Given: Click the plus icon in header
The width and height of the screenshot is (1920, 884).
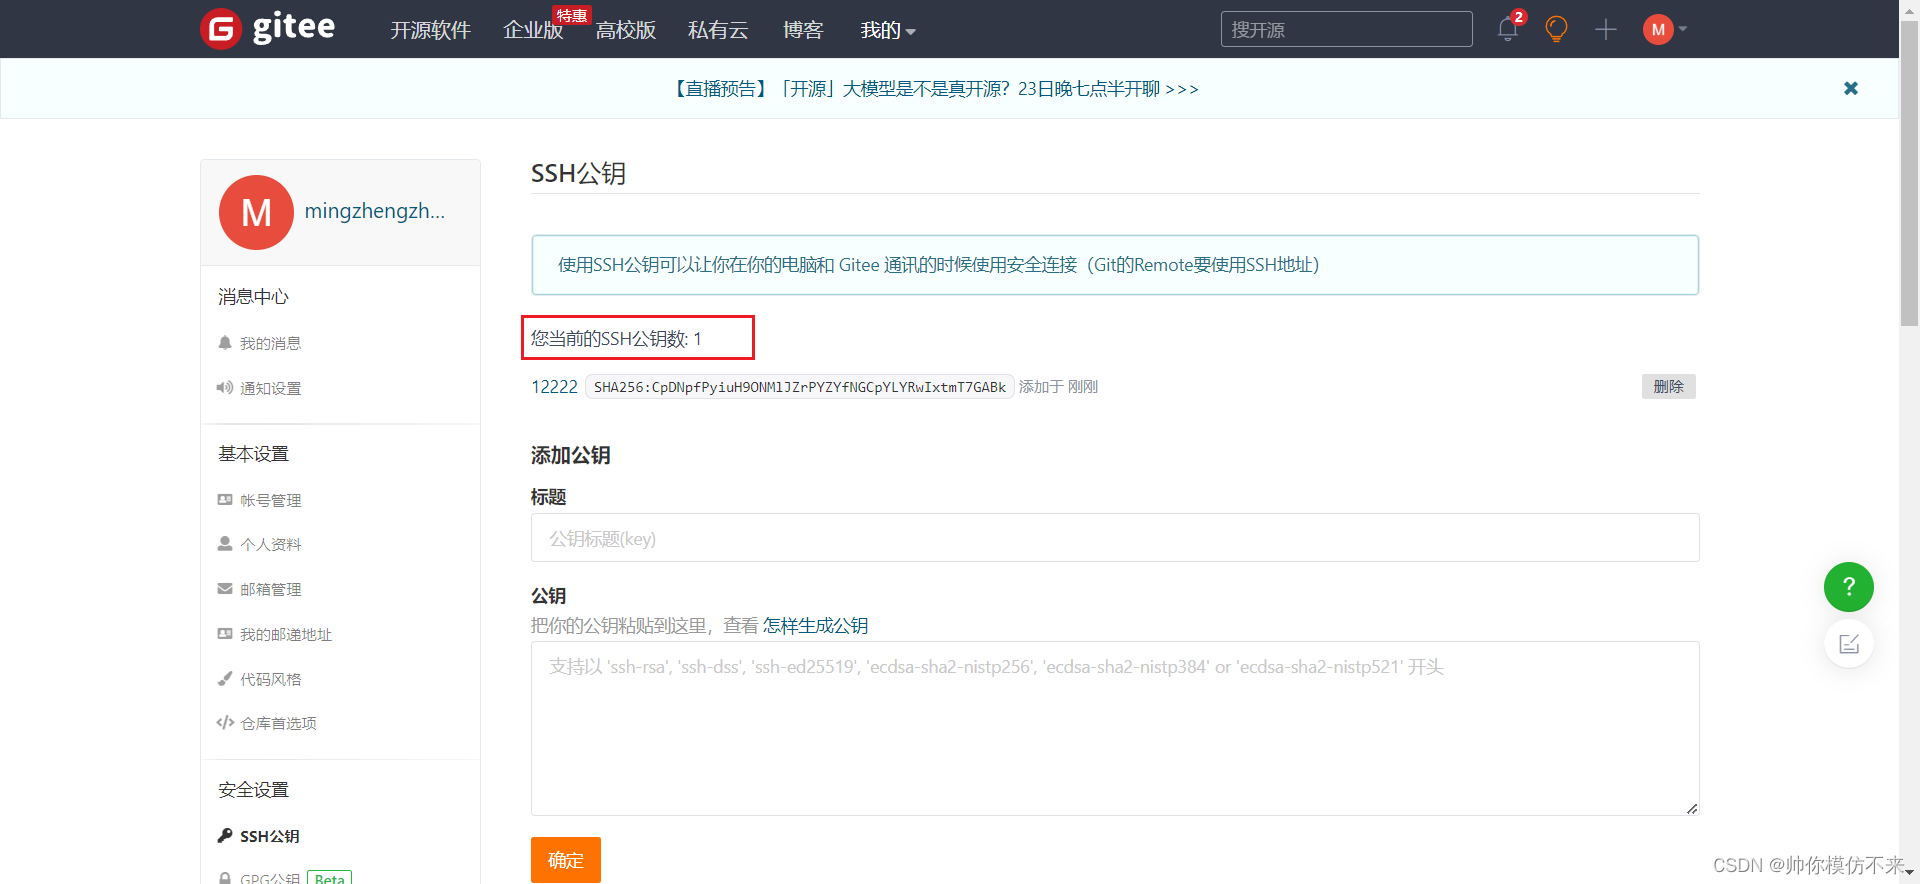Looking at the screenshot, I should pyautogui.click(x=1606, y=29).
